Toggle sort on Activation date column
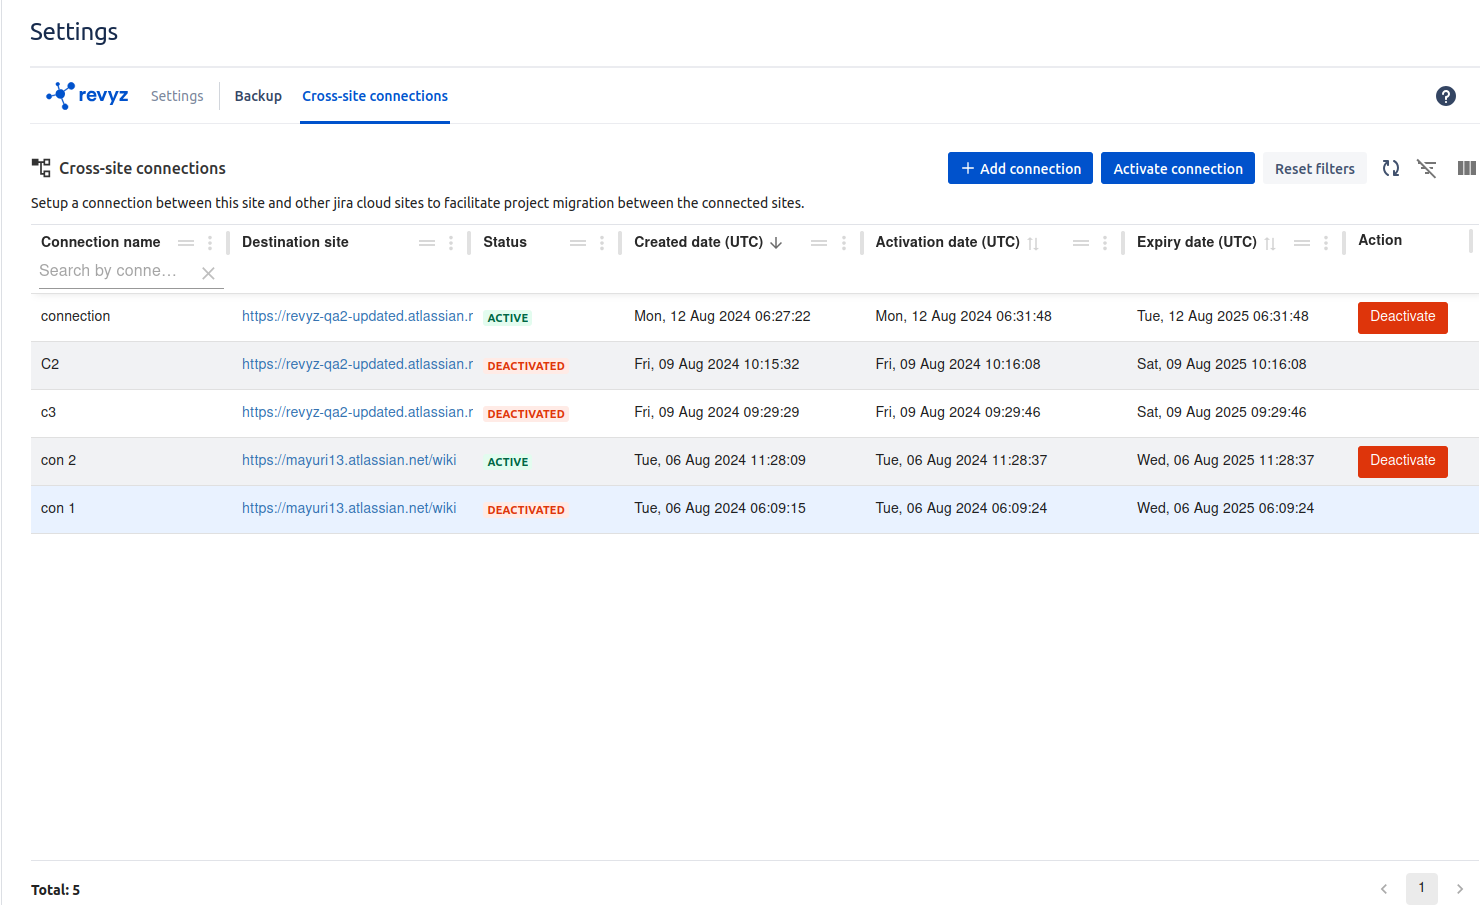The height and width of the screenshot is (905, 1482). click(1033, 243)
